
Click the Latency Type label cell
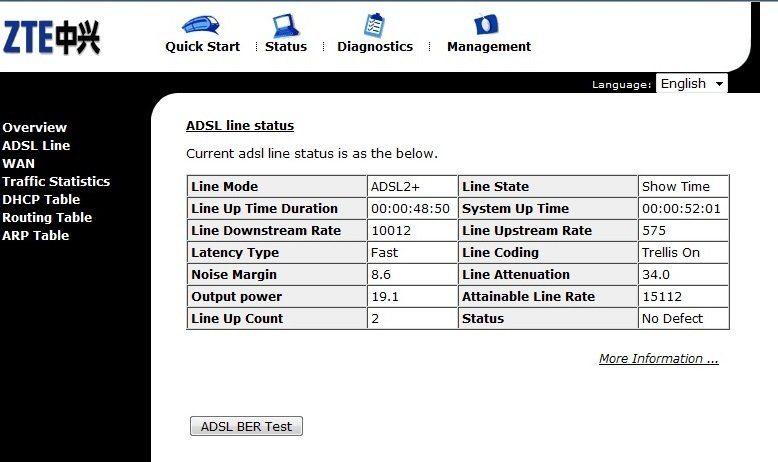(x=277, y=253)
